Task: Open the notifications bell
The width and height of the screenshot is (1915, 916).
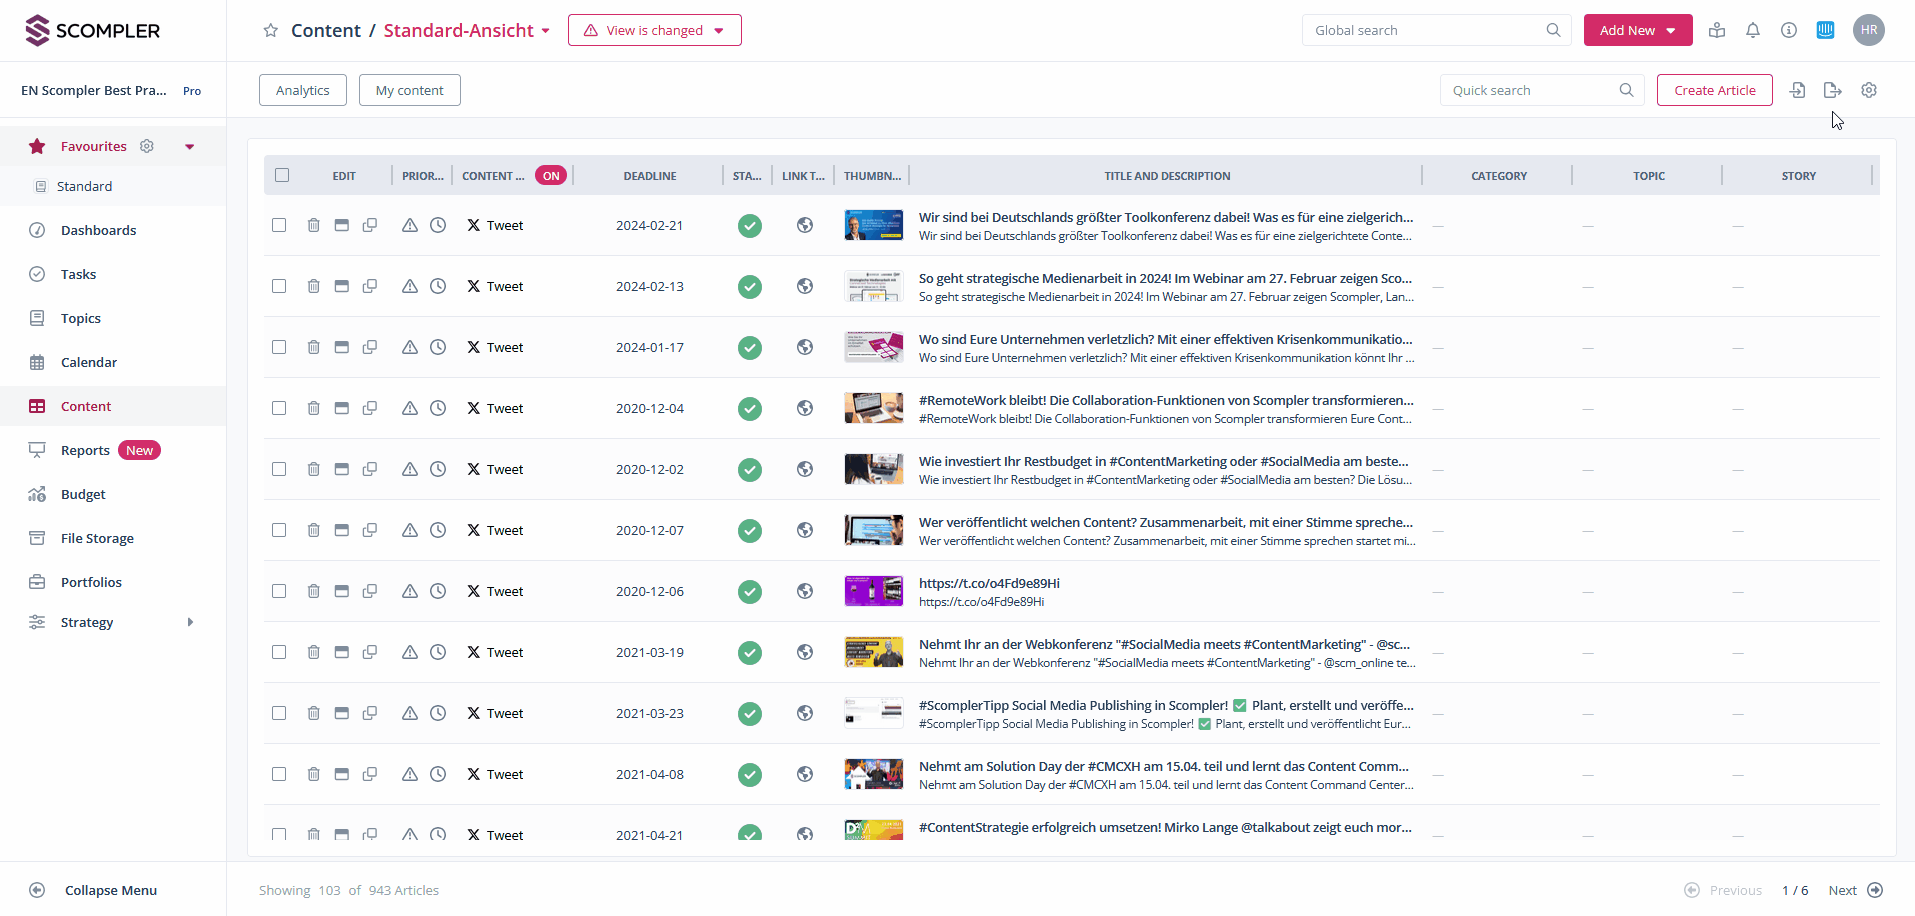Action: (x=1752, y=30)
